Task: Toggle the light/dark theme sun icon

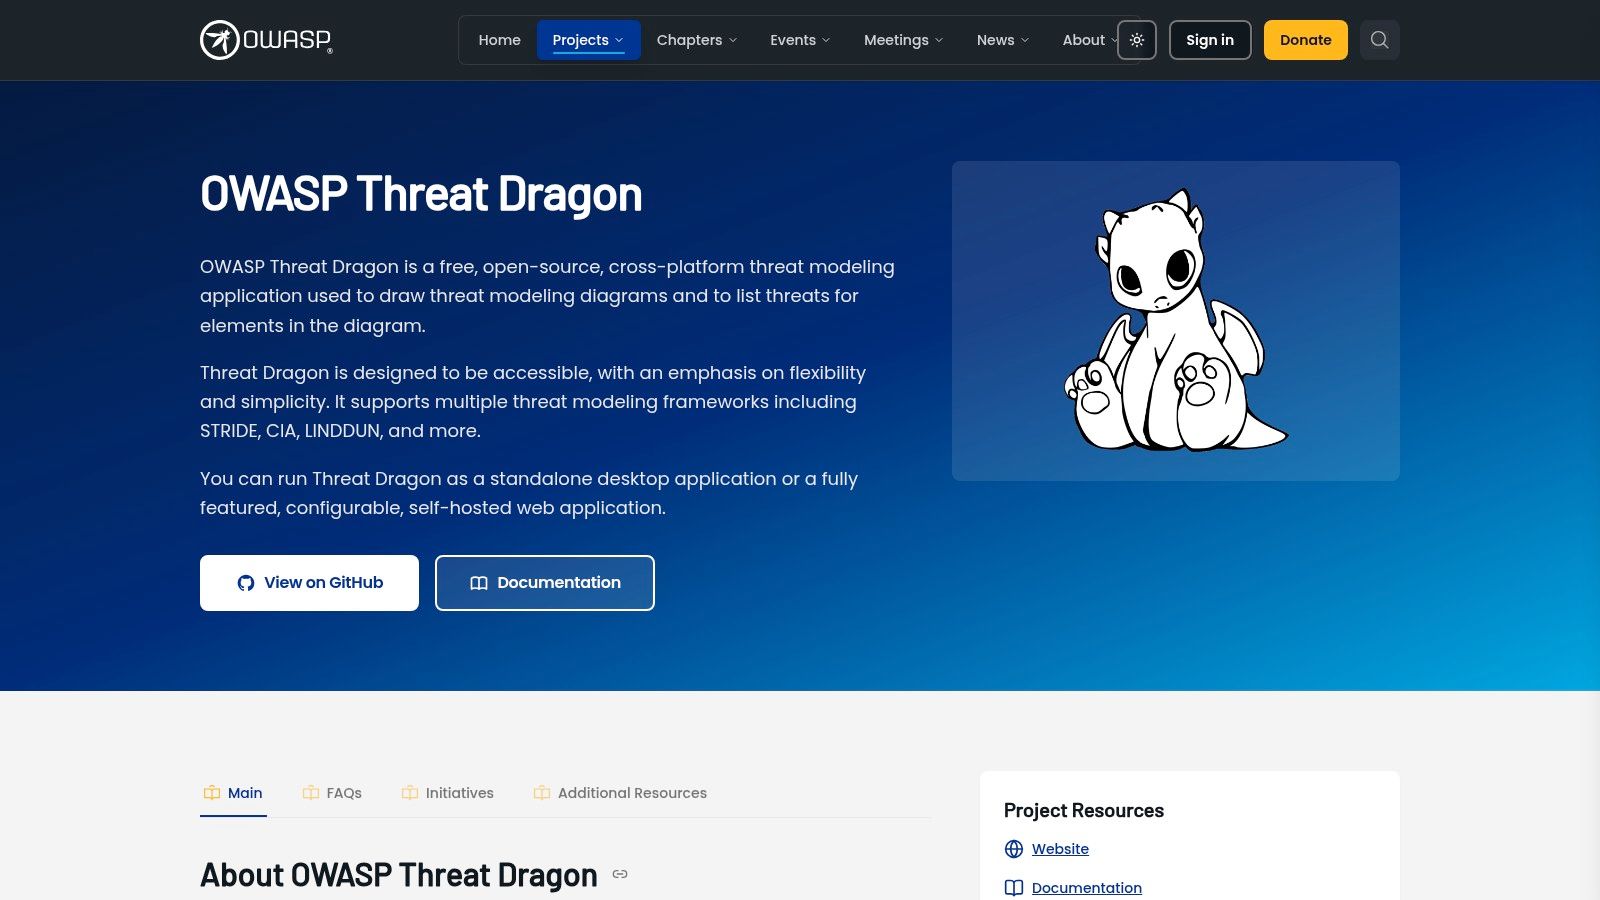Action: (x=1137, y=40)
